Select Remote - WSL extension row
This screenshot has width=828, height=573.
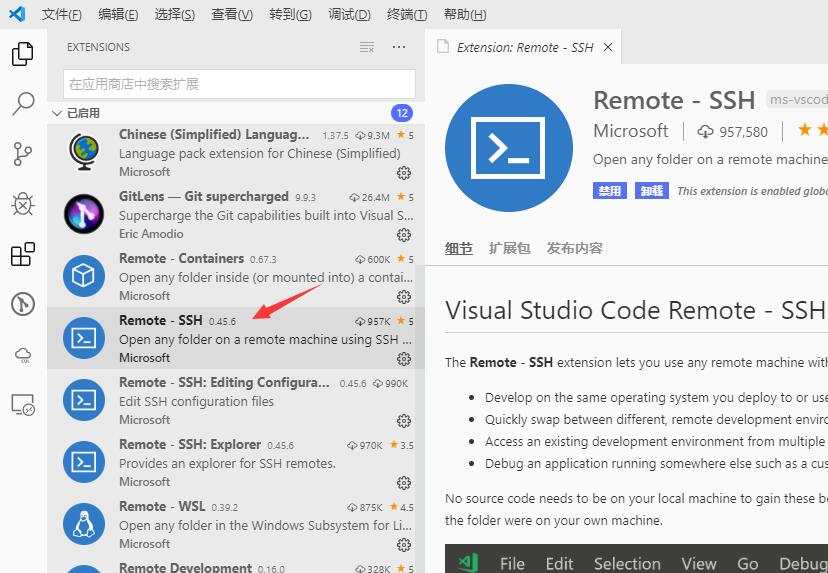pyautogui.click(x=236, y=524)
